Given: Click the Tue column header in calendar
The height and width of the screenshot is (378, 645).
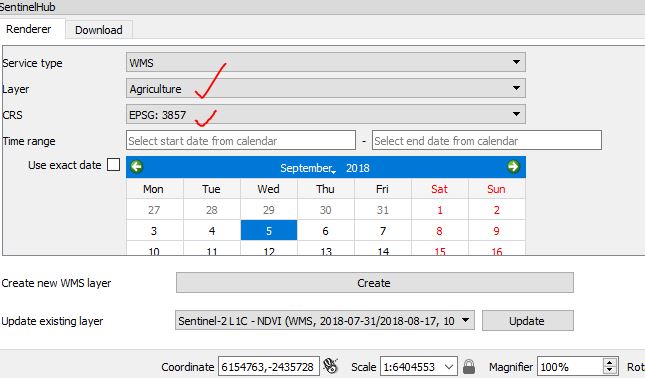Looking at the screenshot, I should click(x=211, y=189).
